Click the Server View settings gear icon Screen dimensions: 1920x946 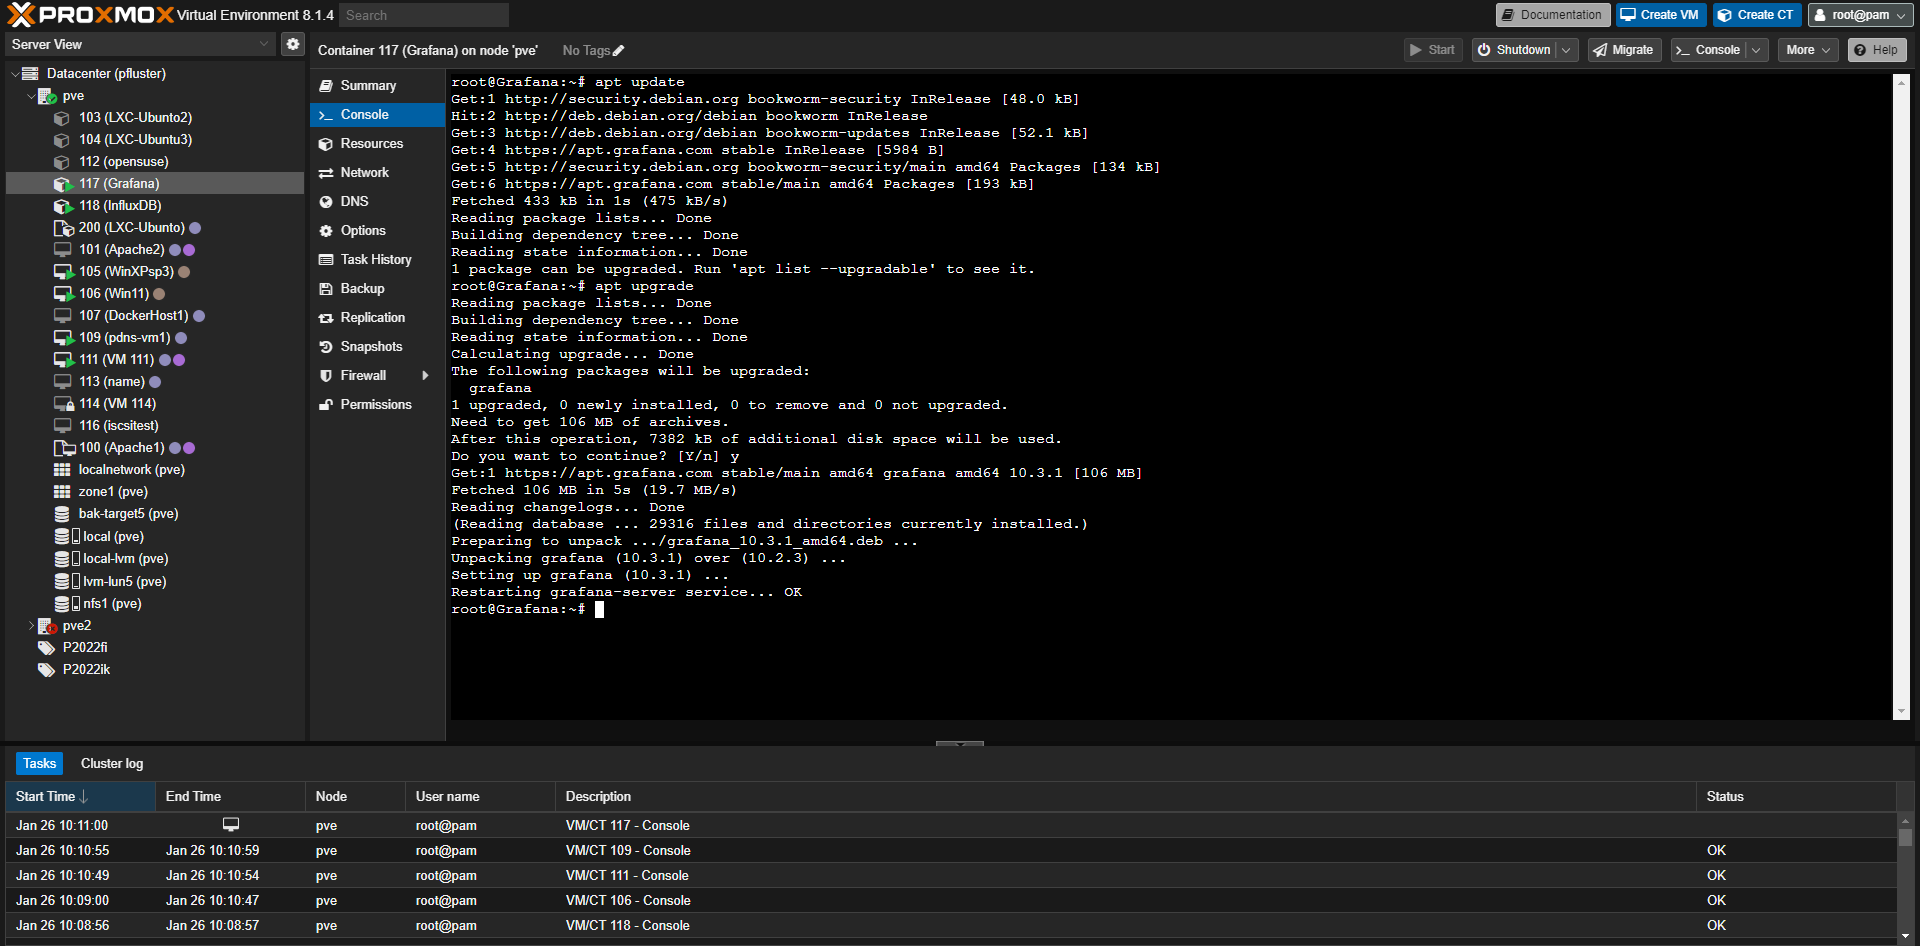292,44
